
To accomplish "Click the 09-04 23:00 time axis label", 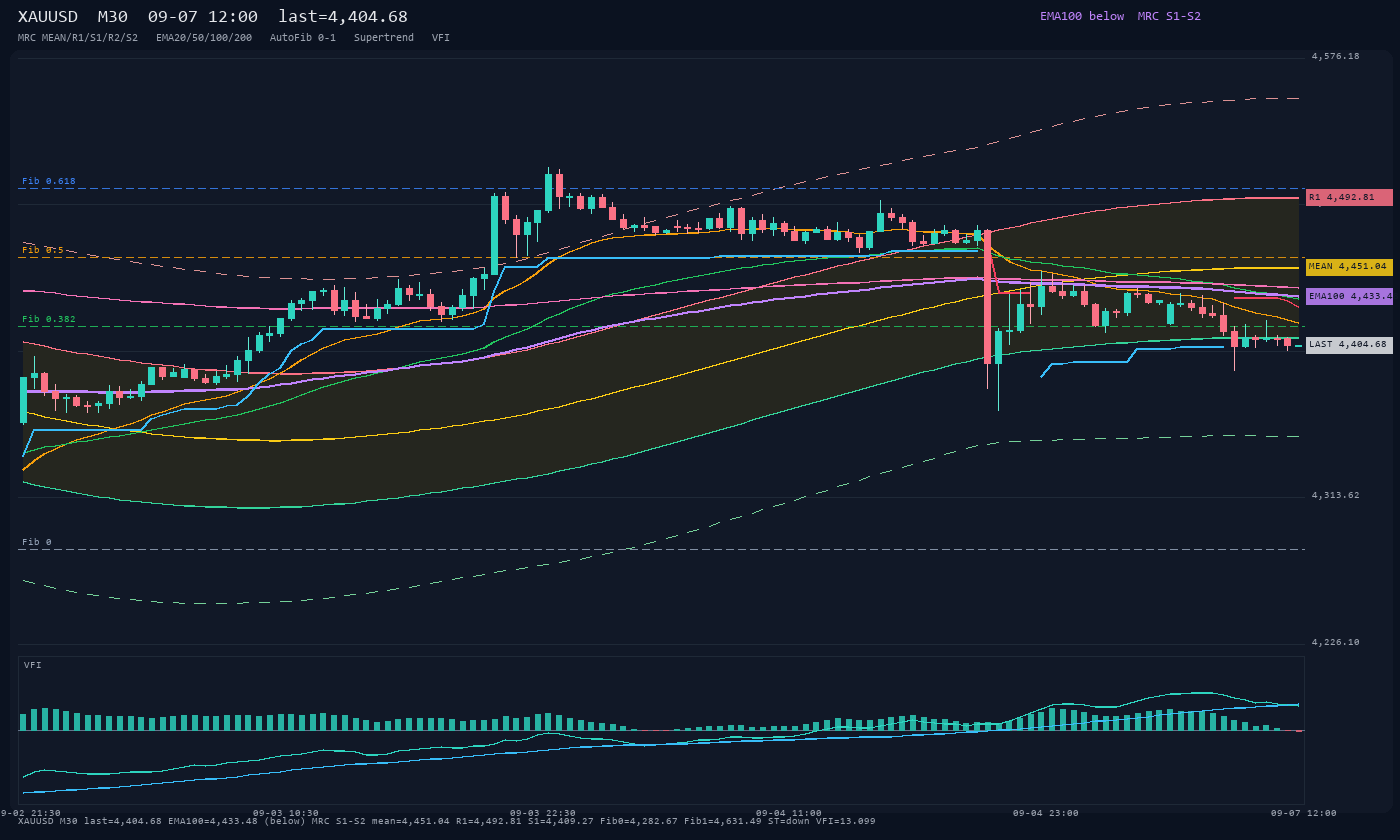I will click(x=1046, y=813).
